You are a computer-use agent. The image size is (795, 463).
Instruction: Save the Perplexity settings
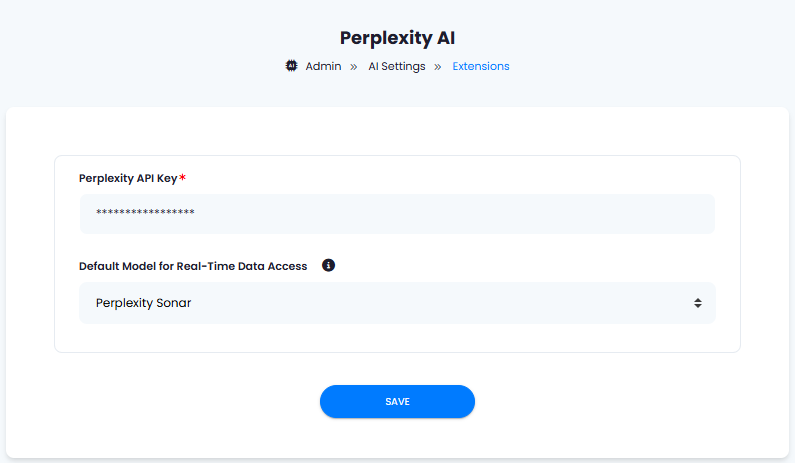[x=397, y=402]
